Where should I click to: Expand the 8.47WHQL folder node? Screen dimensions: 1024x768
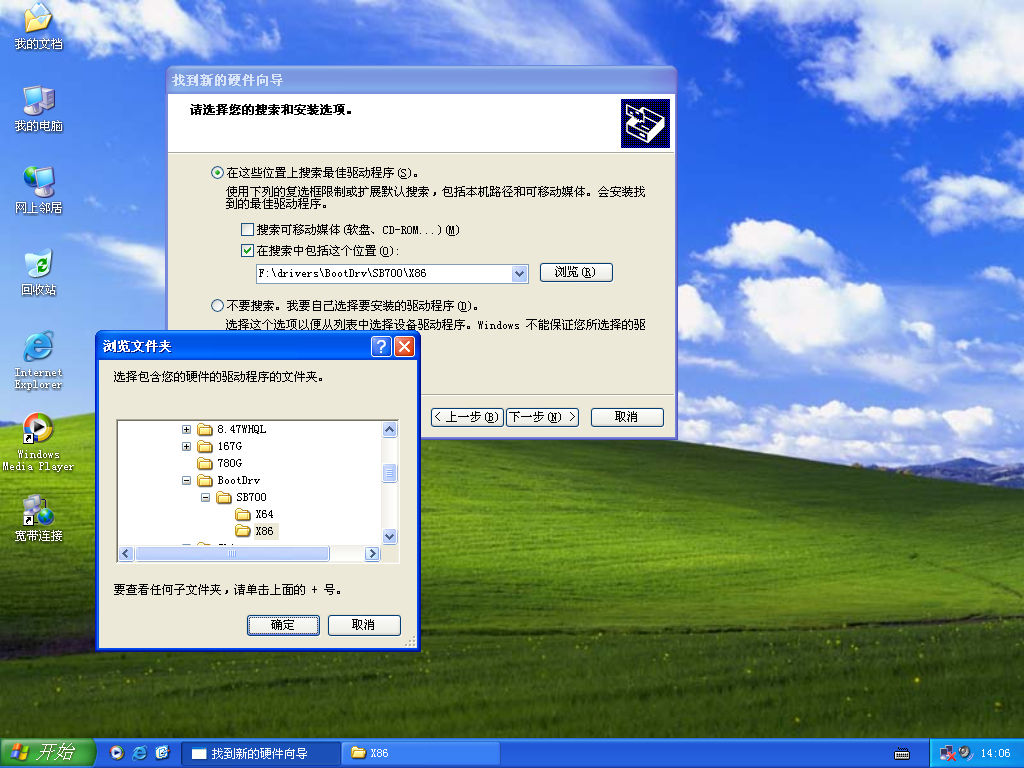point(186,429)
